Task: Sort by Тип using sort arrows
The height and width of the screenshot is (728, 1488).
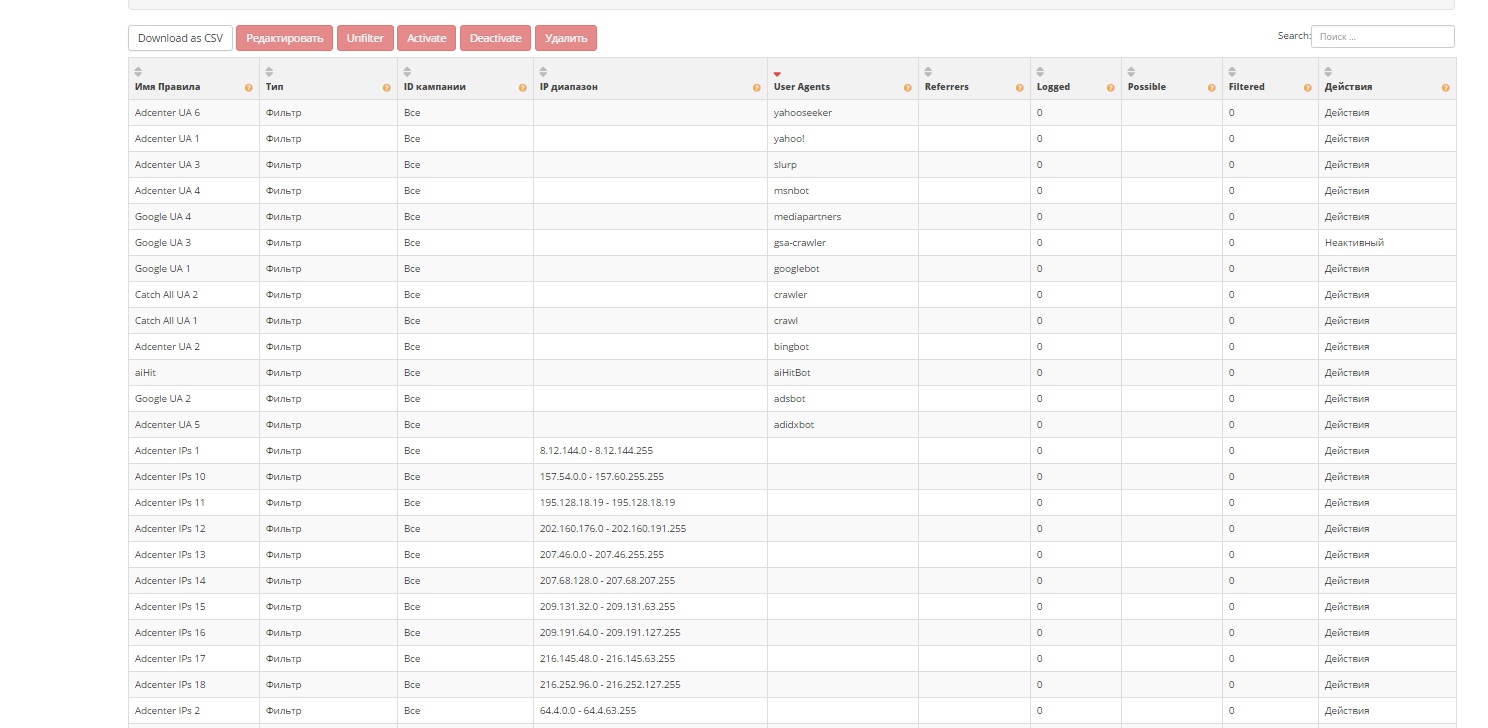Action: coord(269,71)
